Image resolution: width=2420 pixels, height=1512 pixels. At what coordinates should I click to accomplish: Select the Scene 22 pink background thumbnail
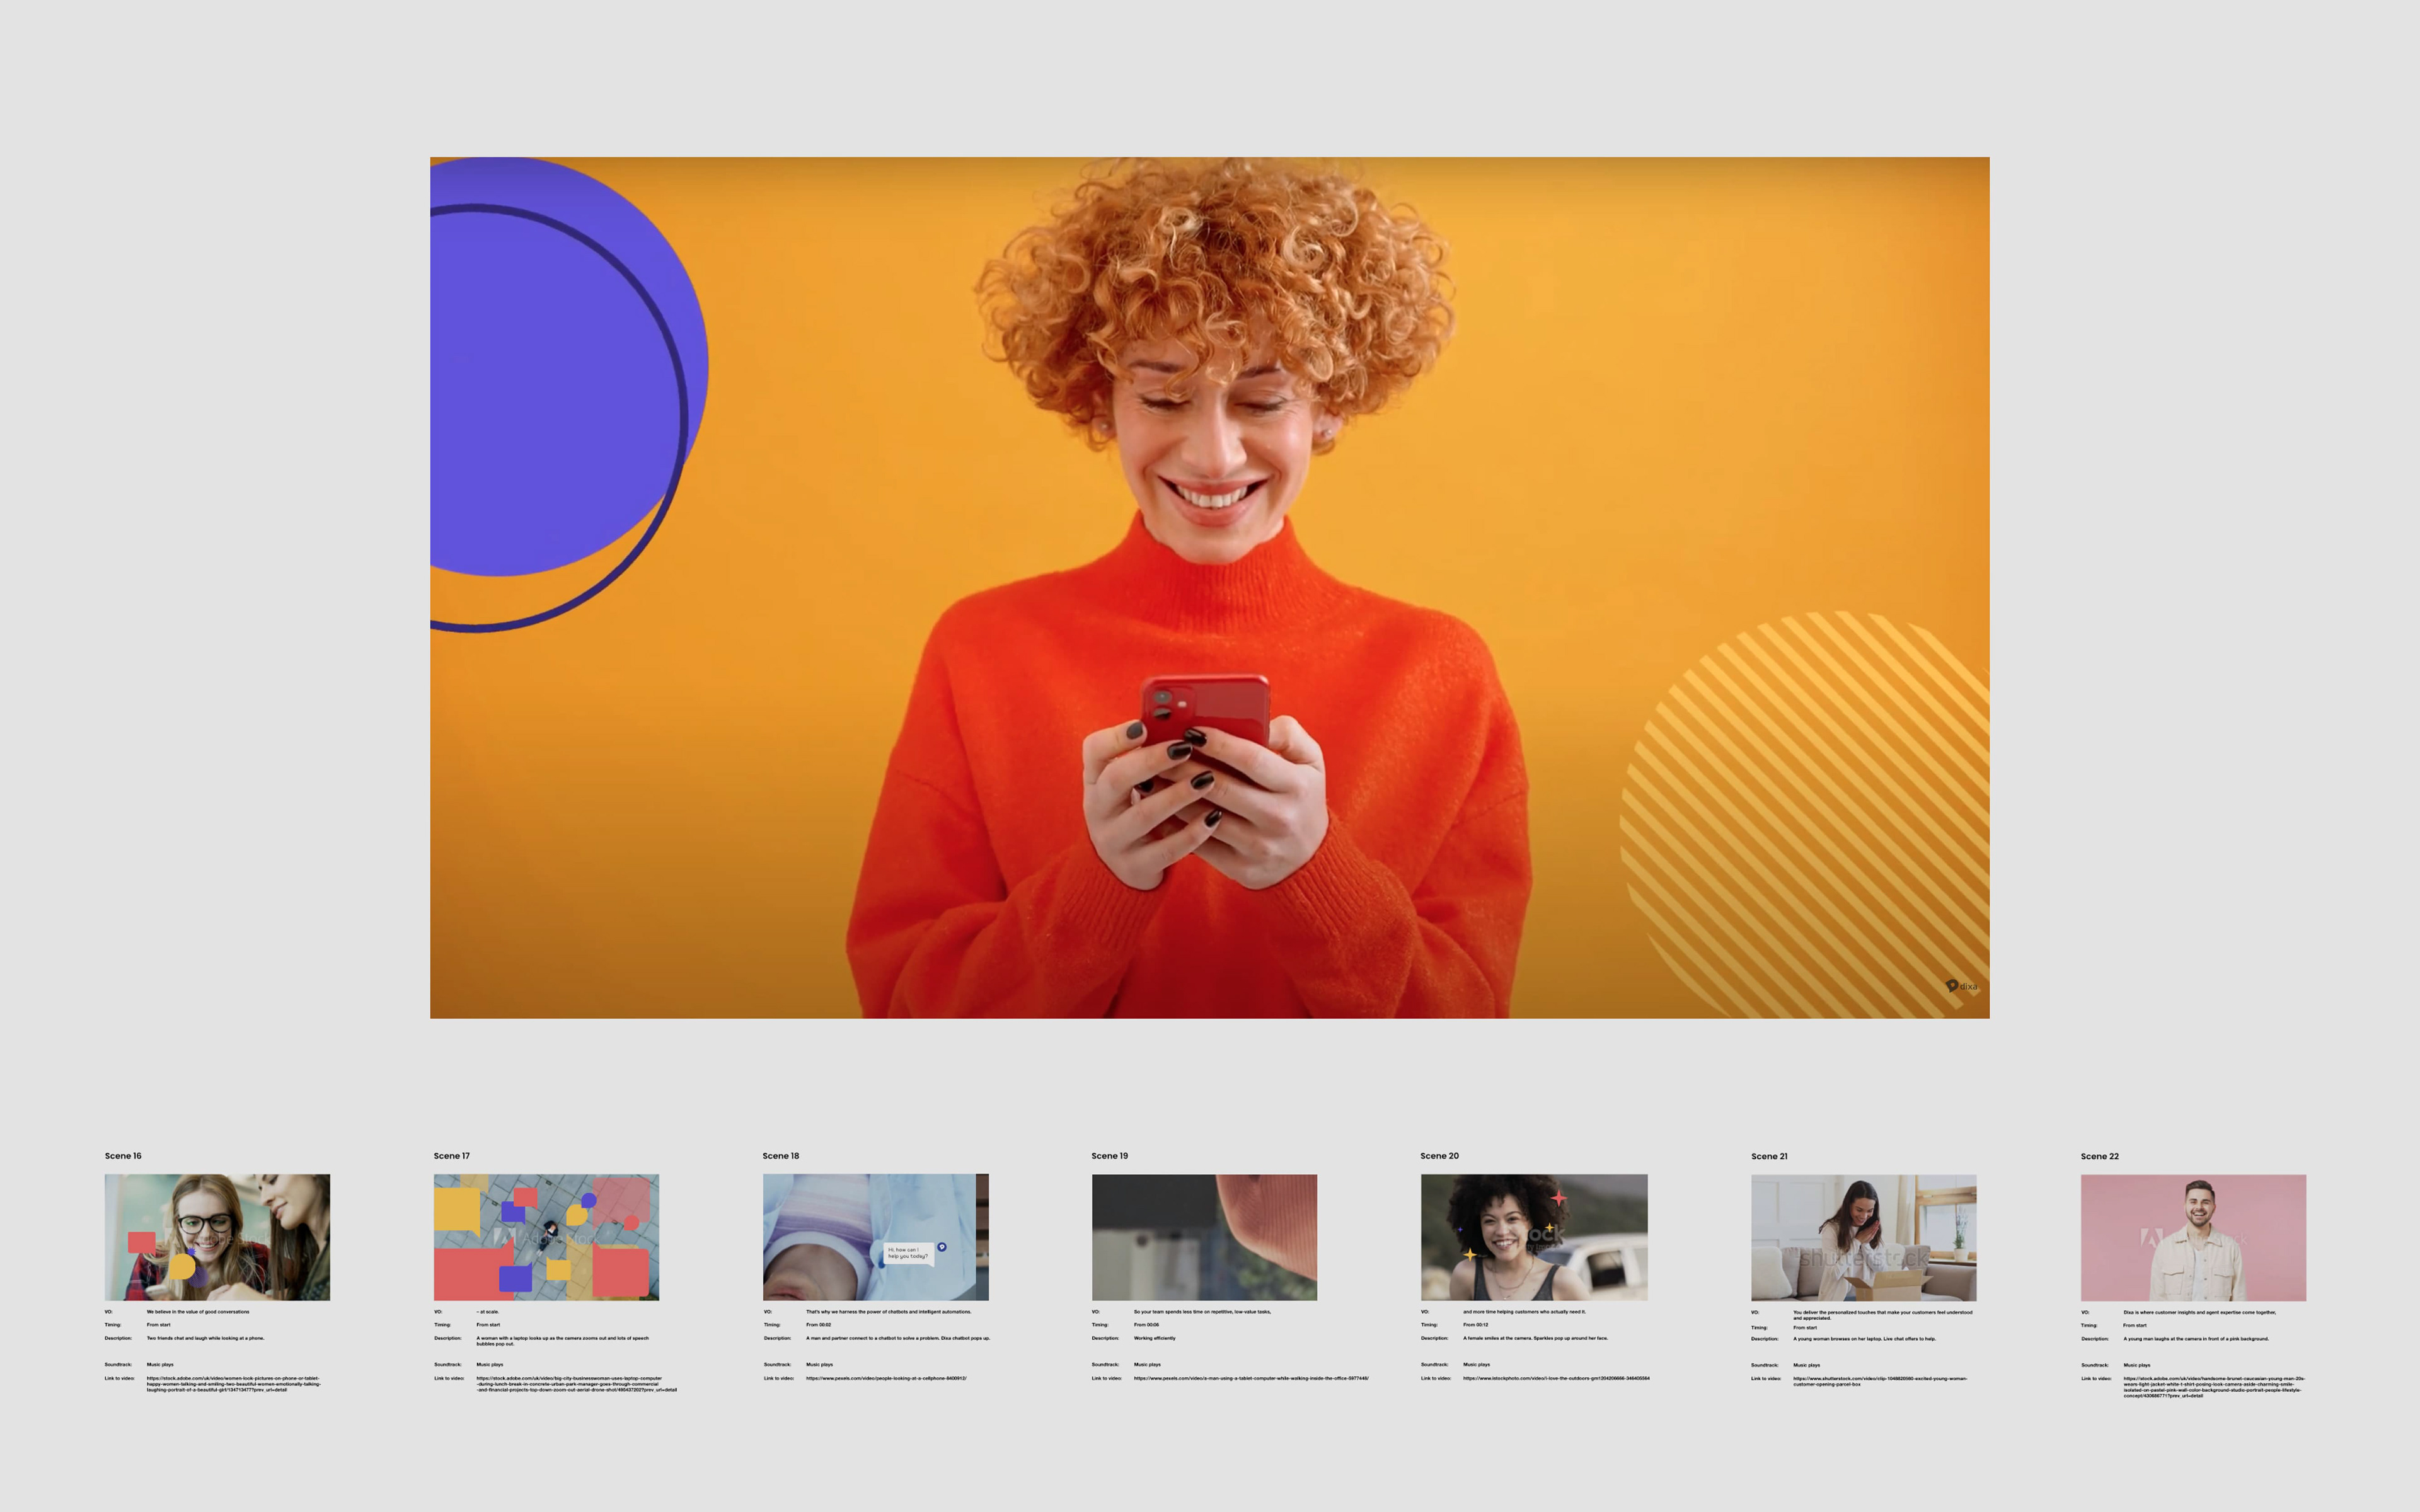(x=2193, y=1237)
